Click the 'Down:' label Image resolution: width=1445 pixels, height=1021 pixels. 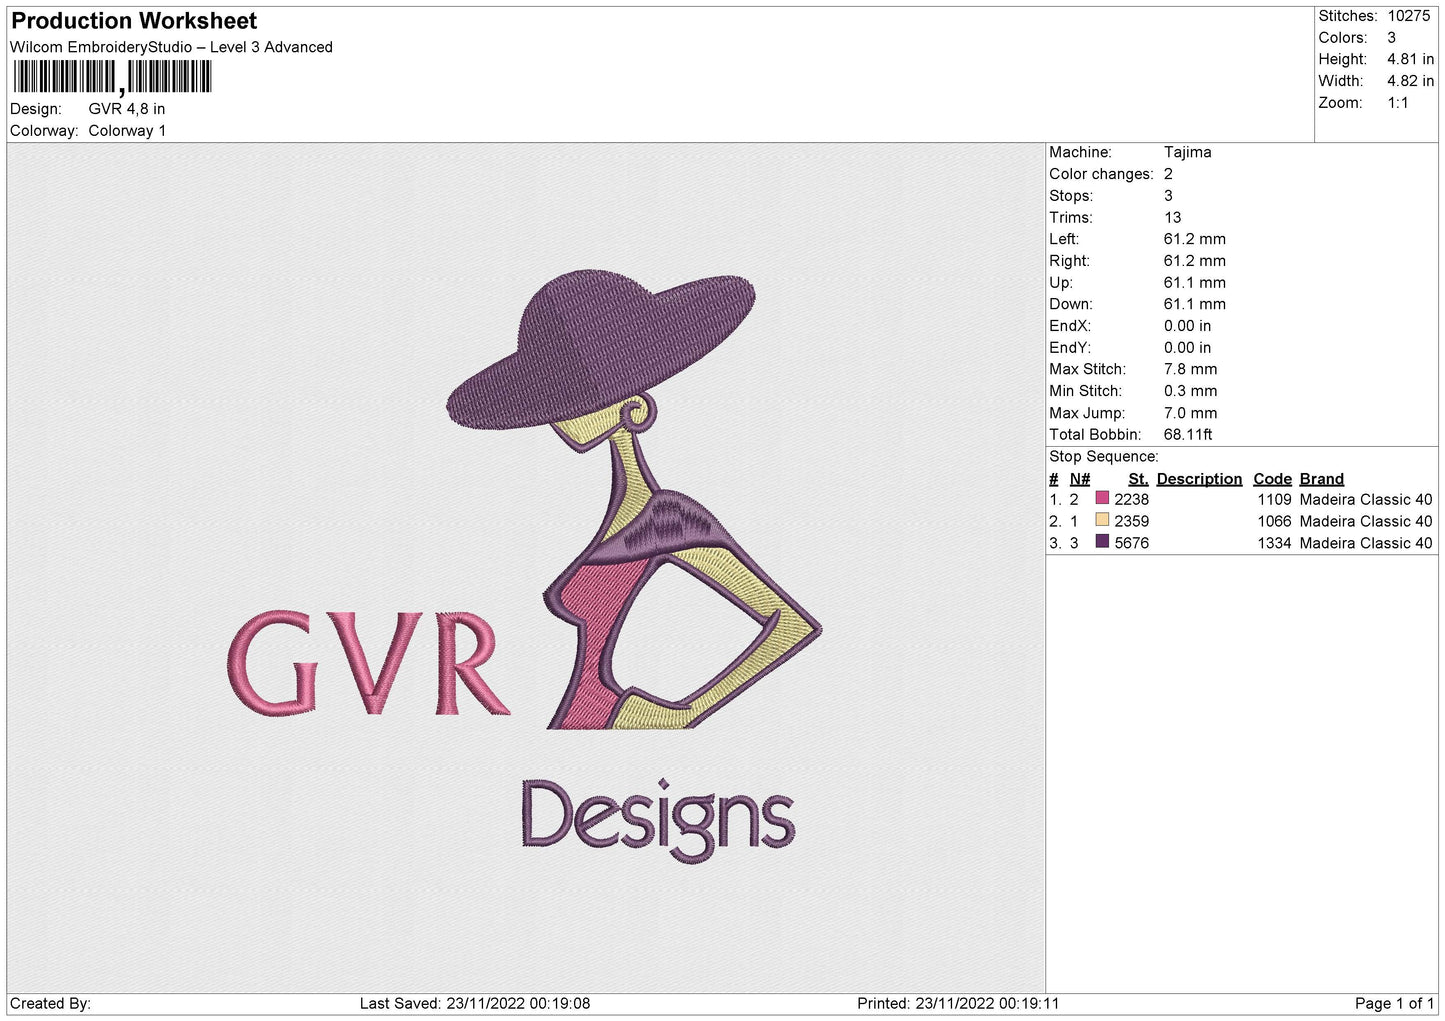pyautogui.click(x=1071, y=304)
